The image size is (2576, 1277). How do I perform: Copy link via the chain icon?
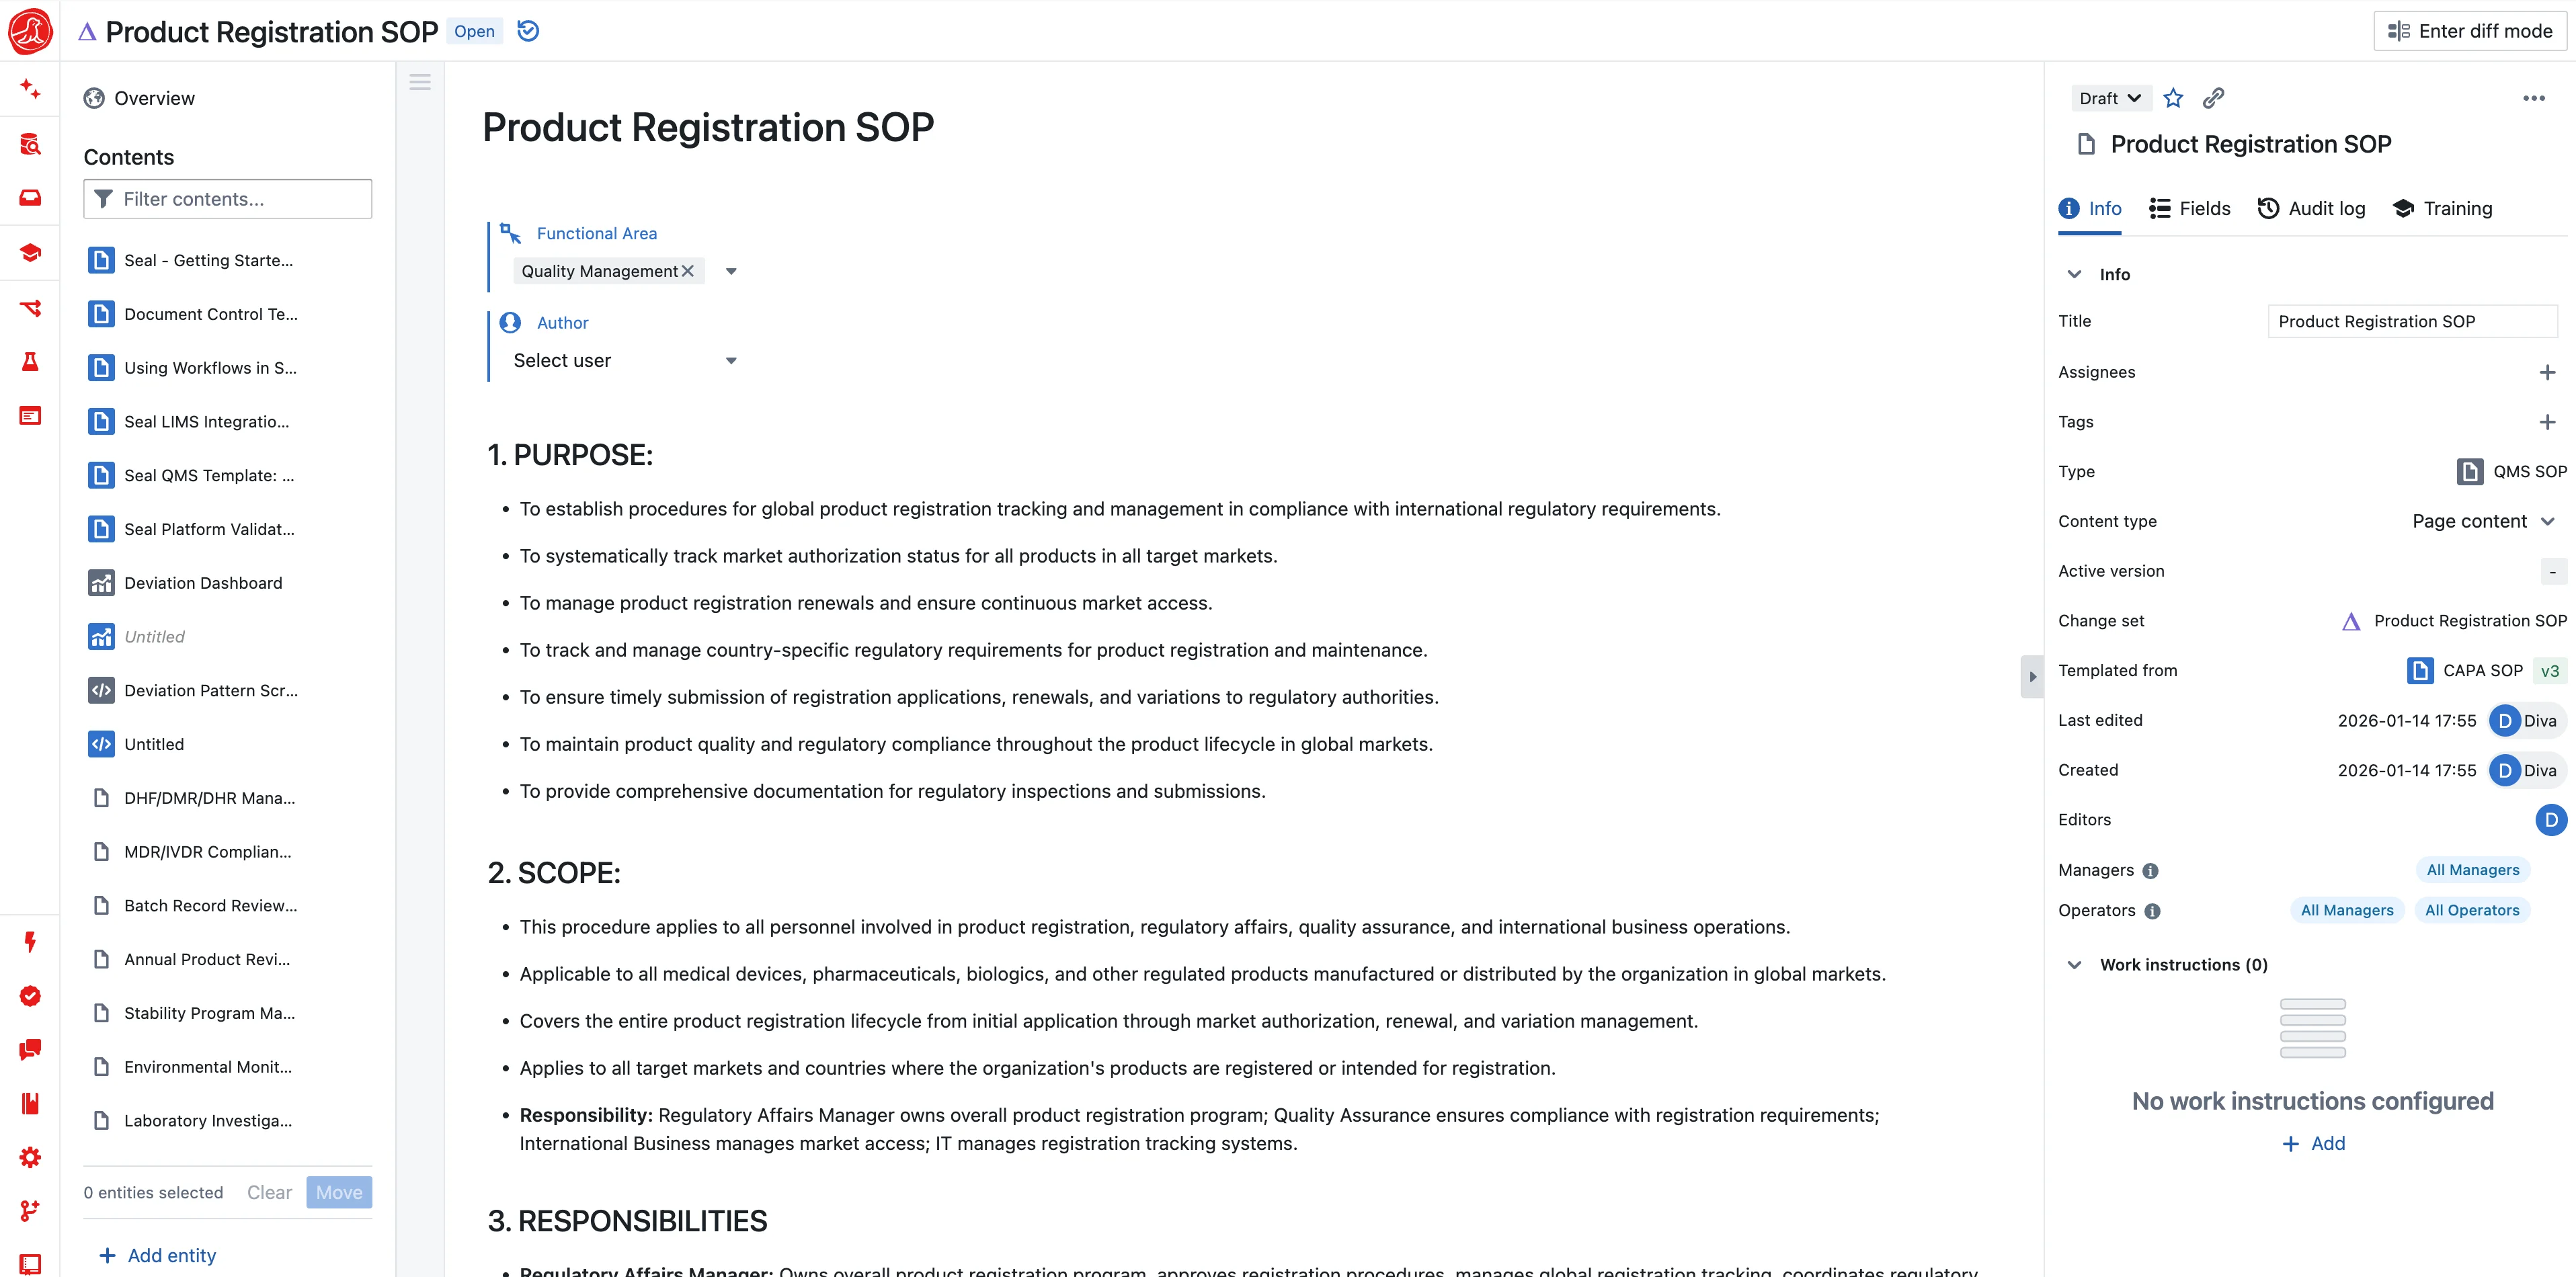(2213, 98)
